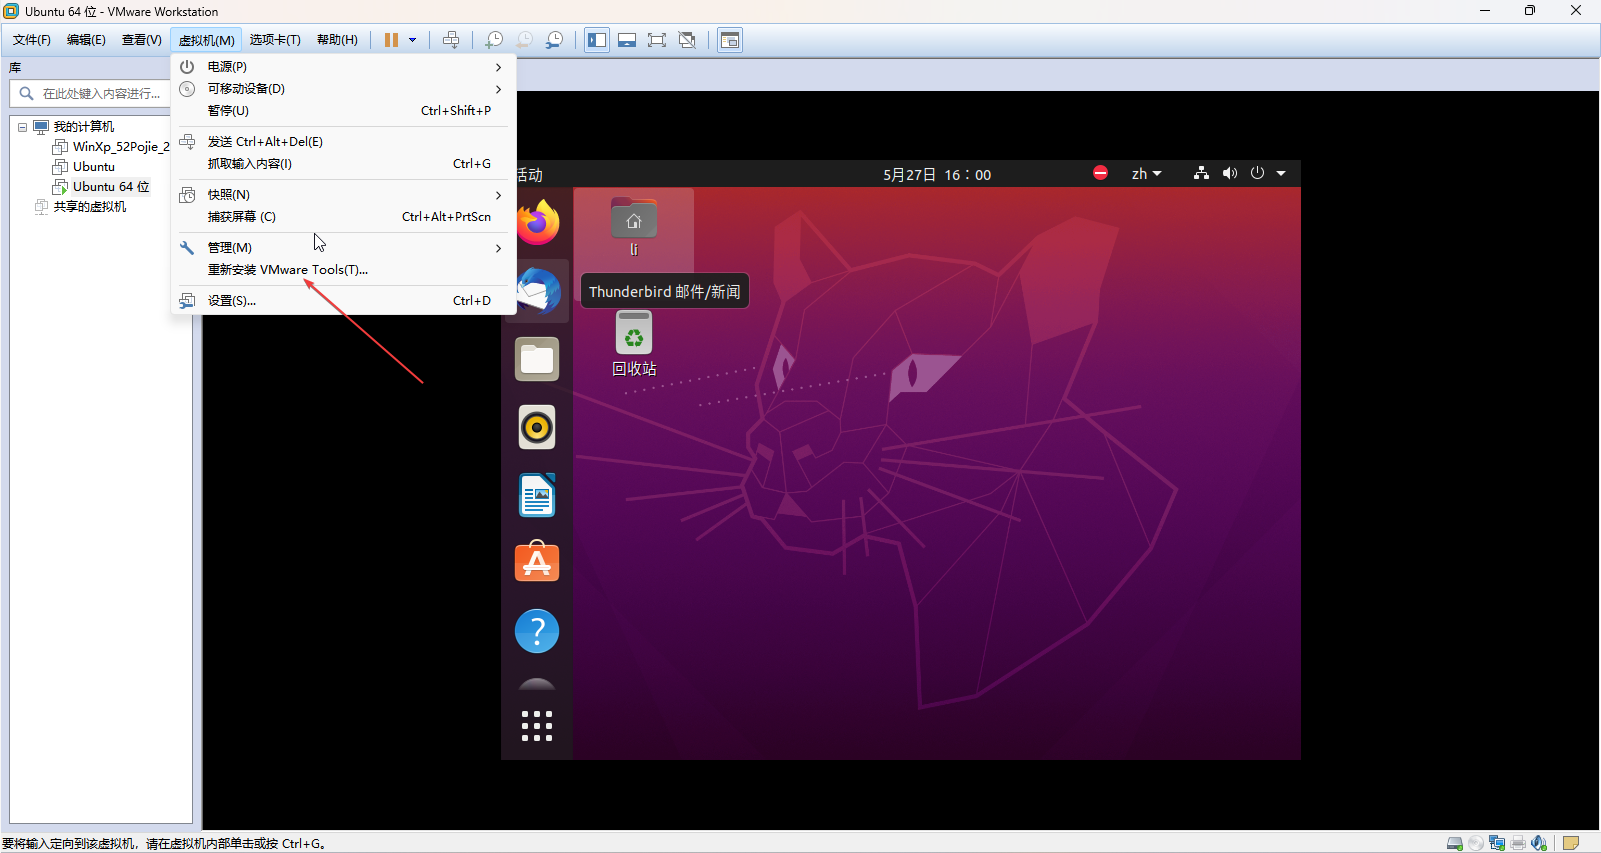Click the clock 5月27日 16:00 in top bar

pos(937,175)
